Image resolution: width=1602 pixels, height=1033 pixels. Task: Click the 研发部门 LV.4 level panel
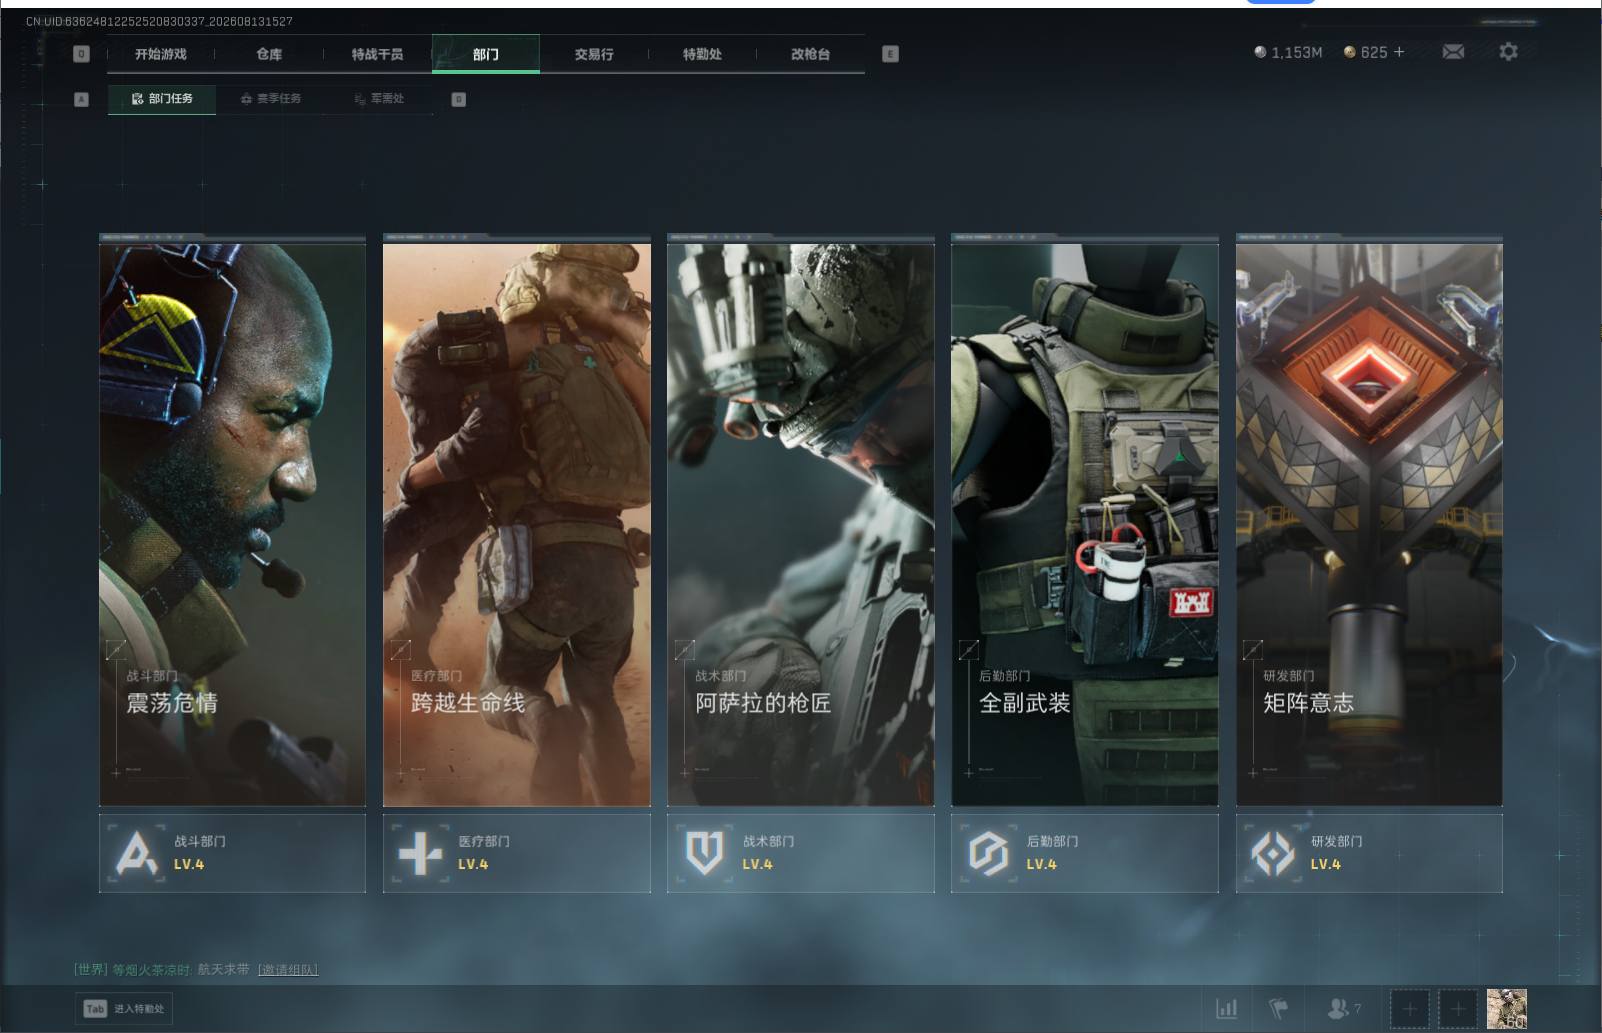click(x=1369, y=853)
